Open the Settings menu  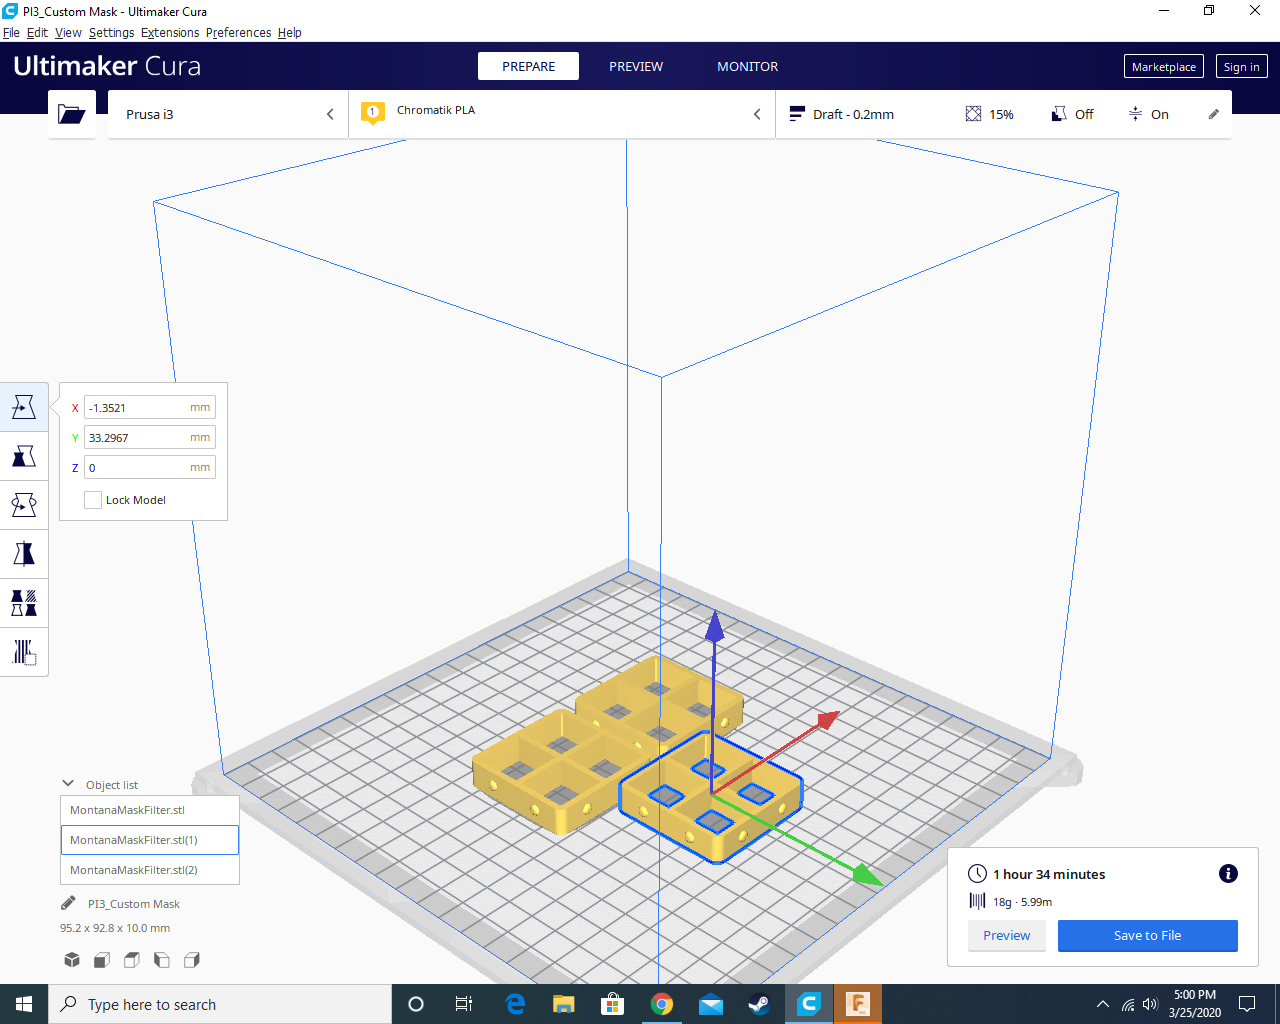(111, 32)
